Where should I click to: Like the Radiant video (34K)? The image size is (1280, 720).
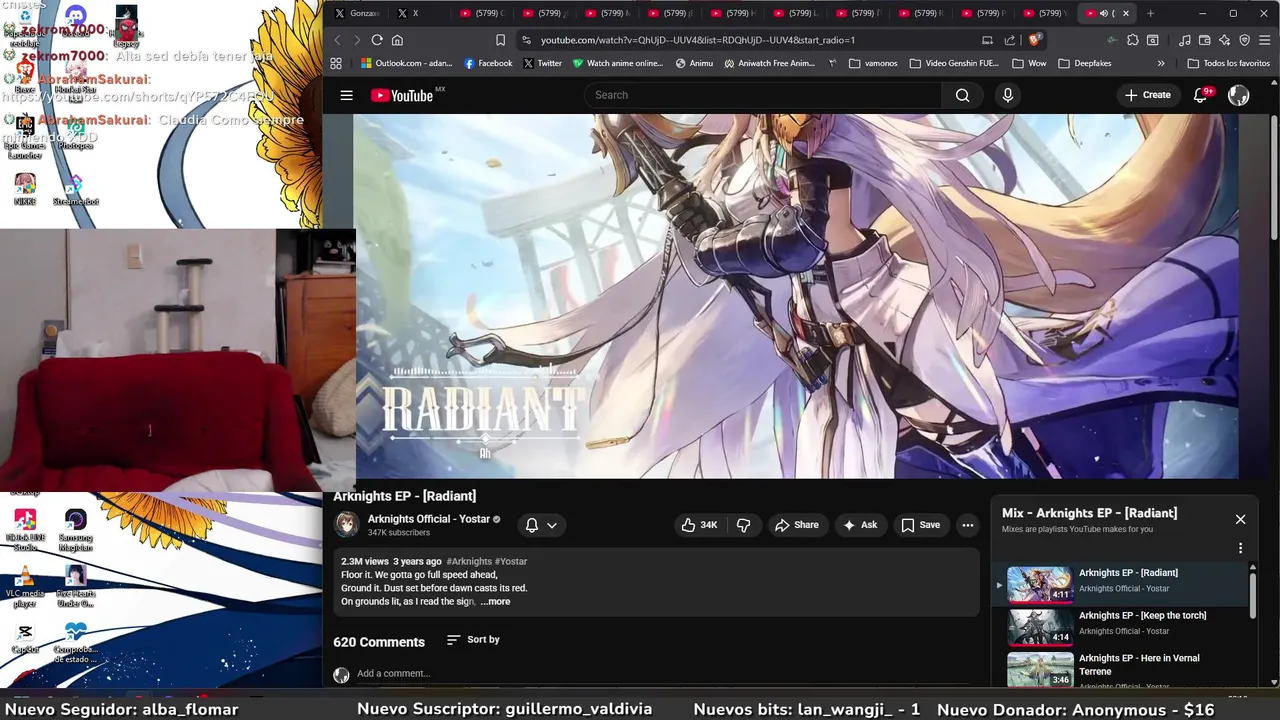pyautogui.click(x=699, y=525)
